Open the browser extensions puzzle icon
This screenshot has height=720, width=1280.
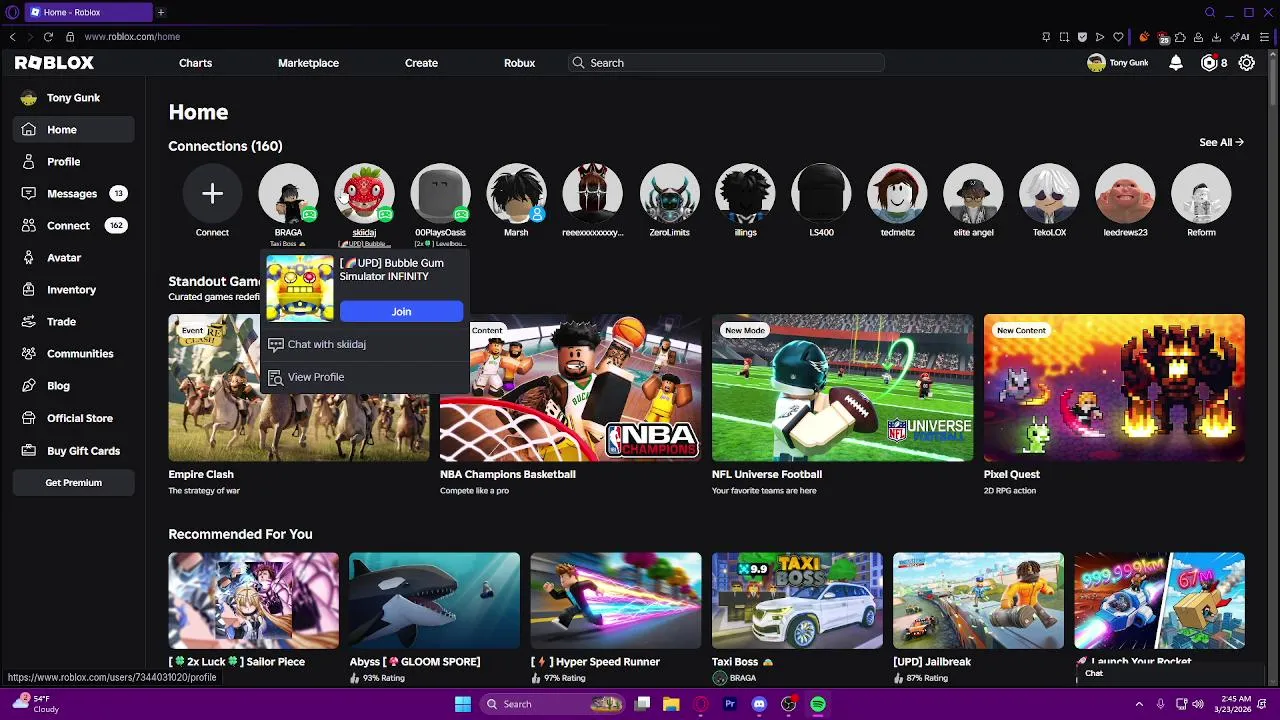pos(1180,37)
